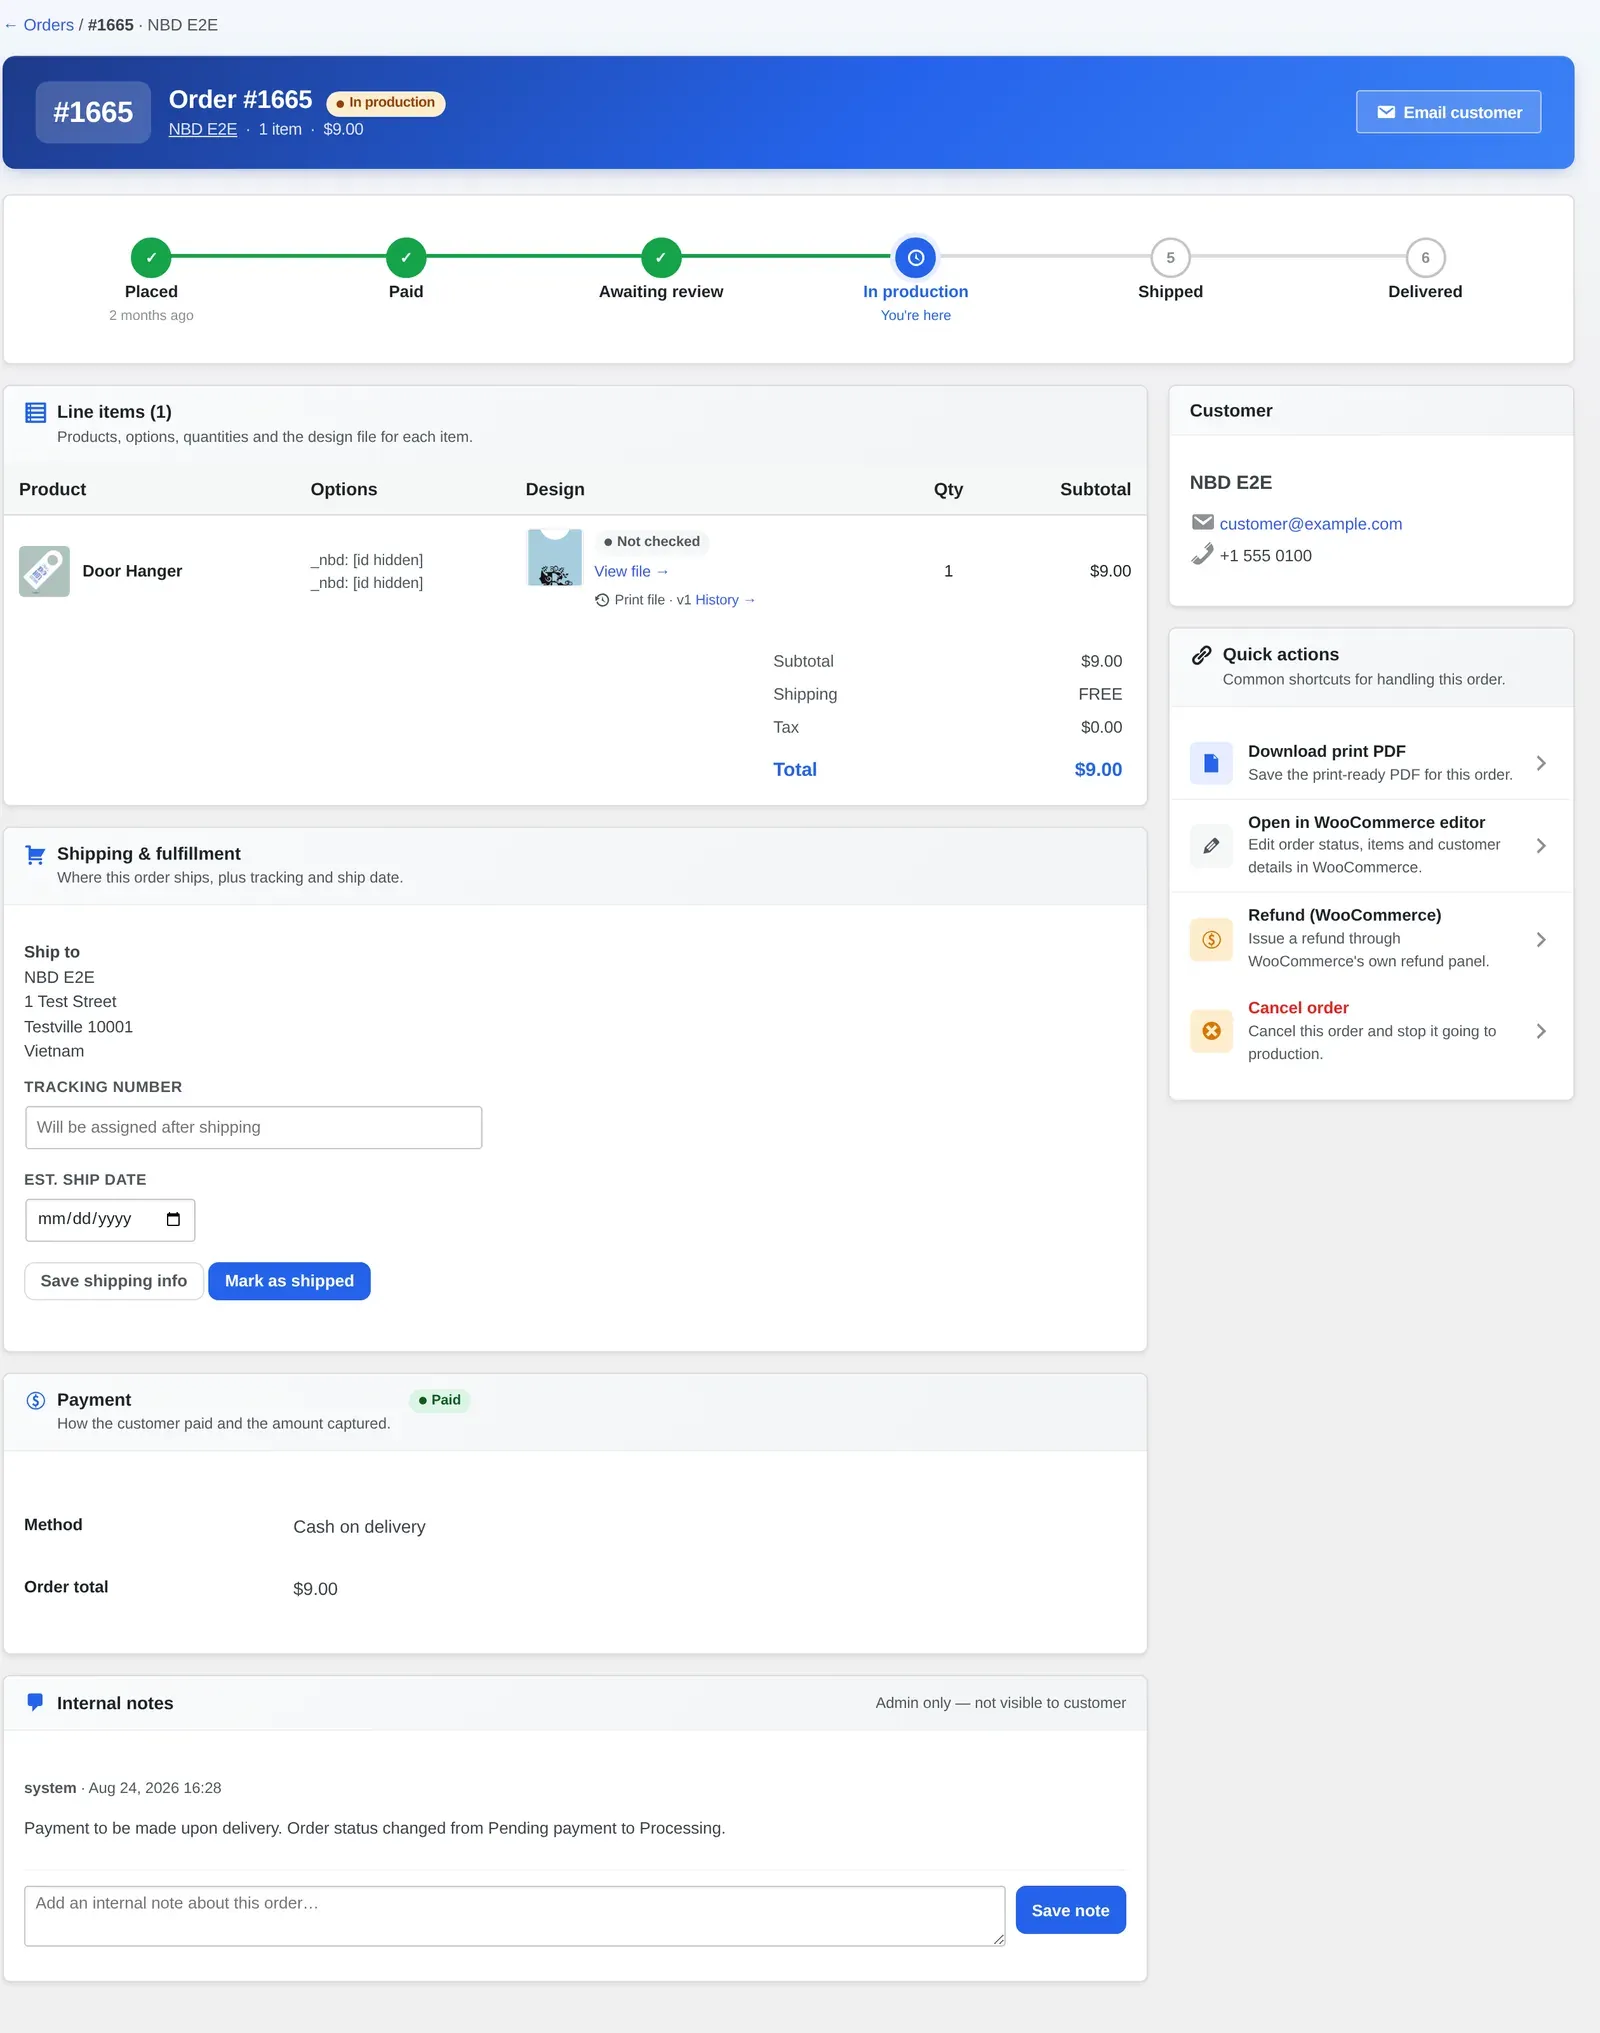Click the shipping cart icon
The width and height of the screenshot is (1600, 2033).
tap(35, 855)
